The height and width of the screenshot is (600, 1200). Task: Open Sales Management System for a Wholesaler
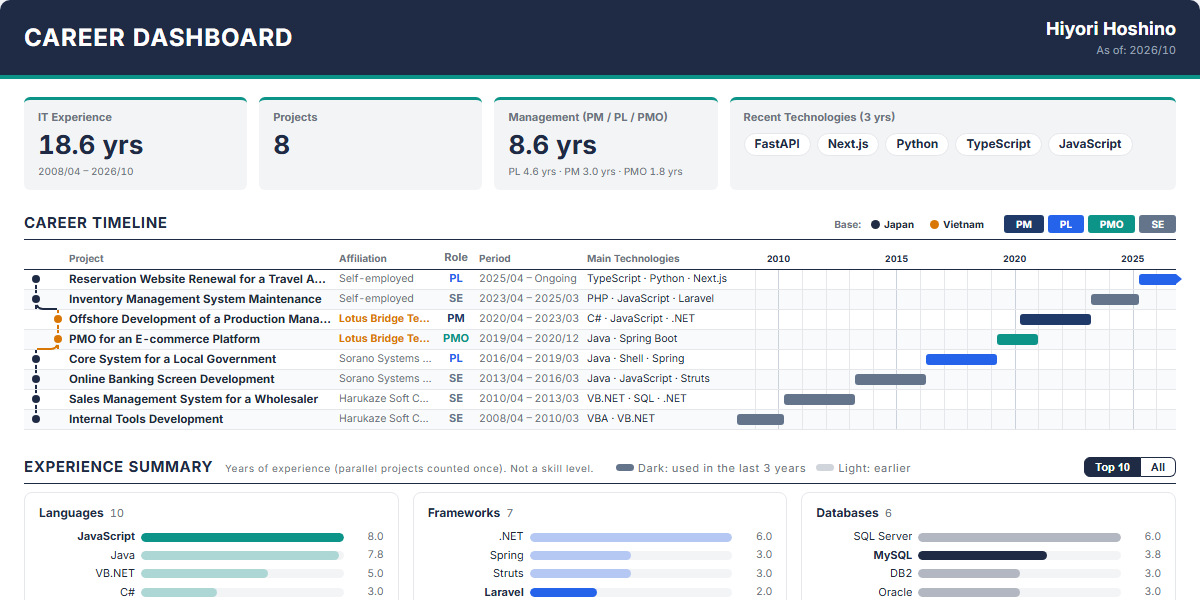tap(600, 399)
